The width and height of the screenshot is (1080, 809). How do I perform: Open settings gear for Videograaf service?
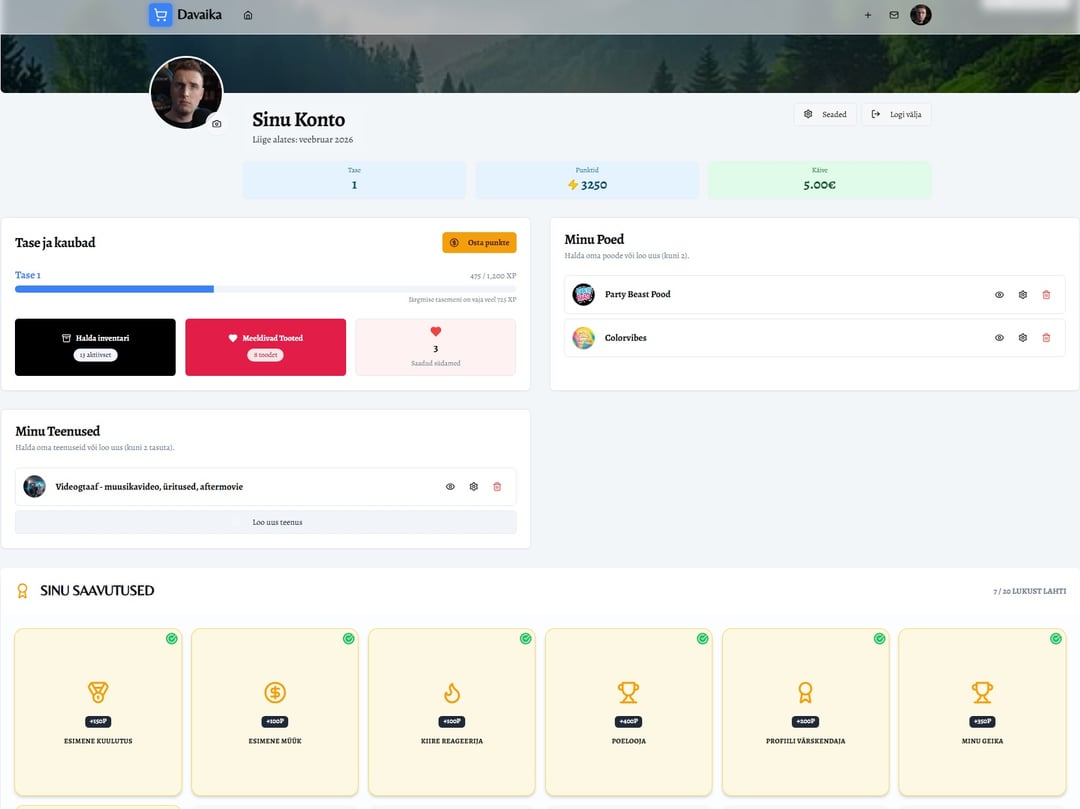tap(473, 487)
